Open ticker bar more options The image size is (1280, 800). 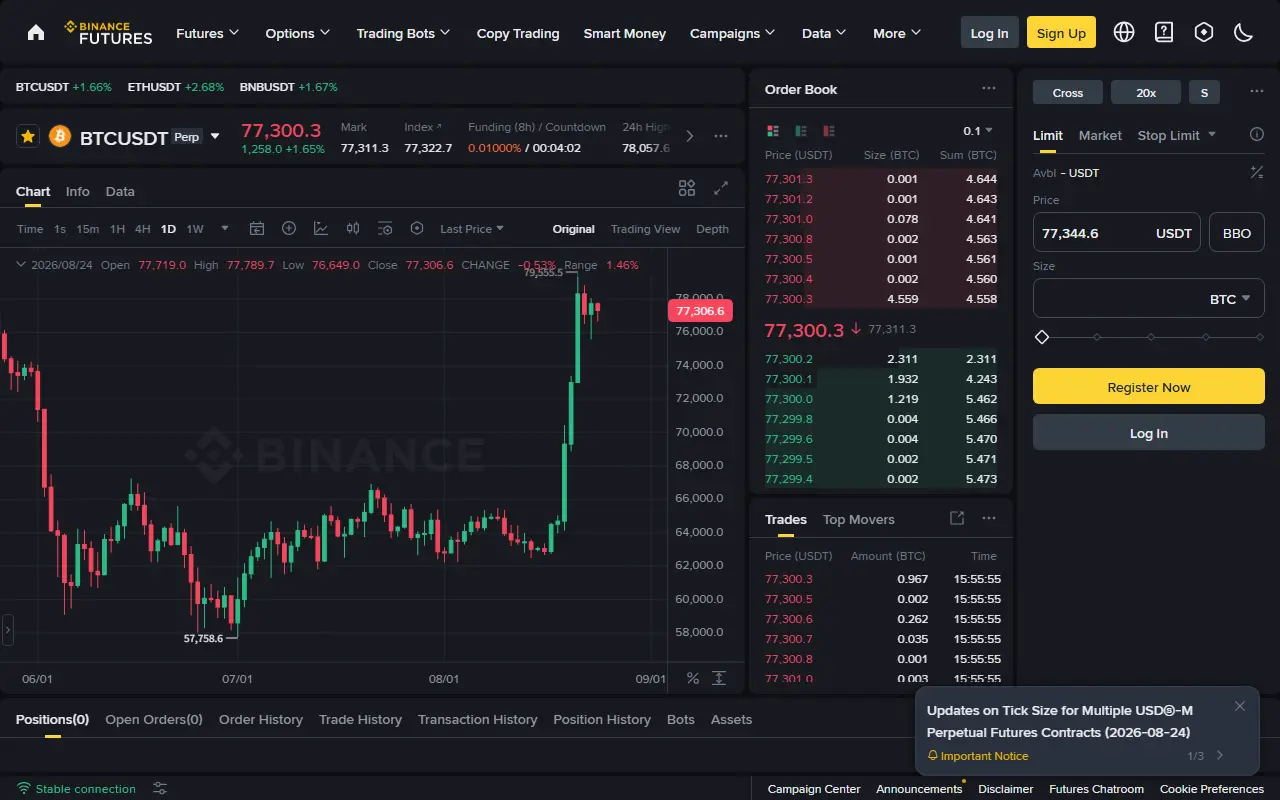[x=719, y=136]
